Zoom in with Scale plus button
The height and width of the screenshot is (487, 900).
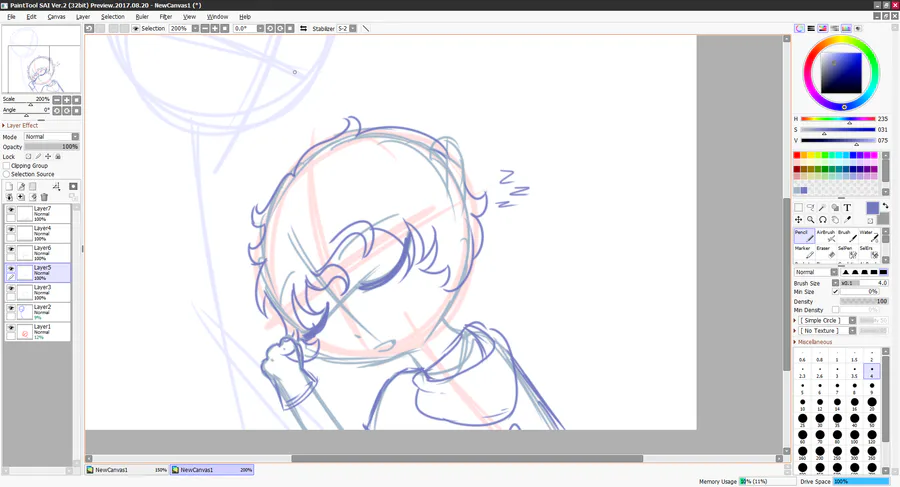point(67,100)
